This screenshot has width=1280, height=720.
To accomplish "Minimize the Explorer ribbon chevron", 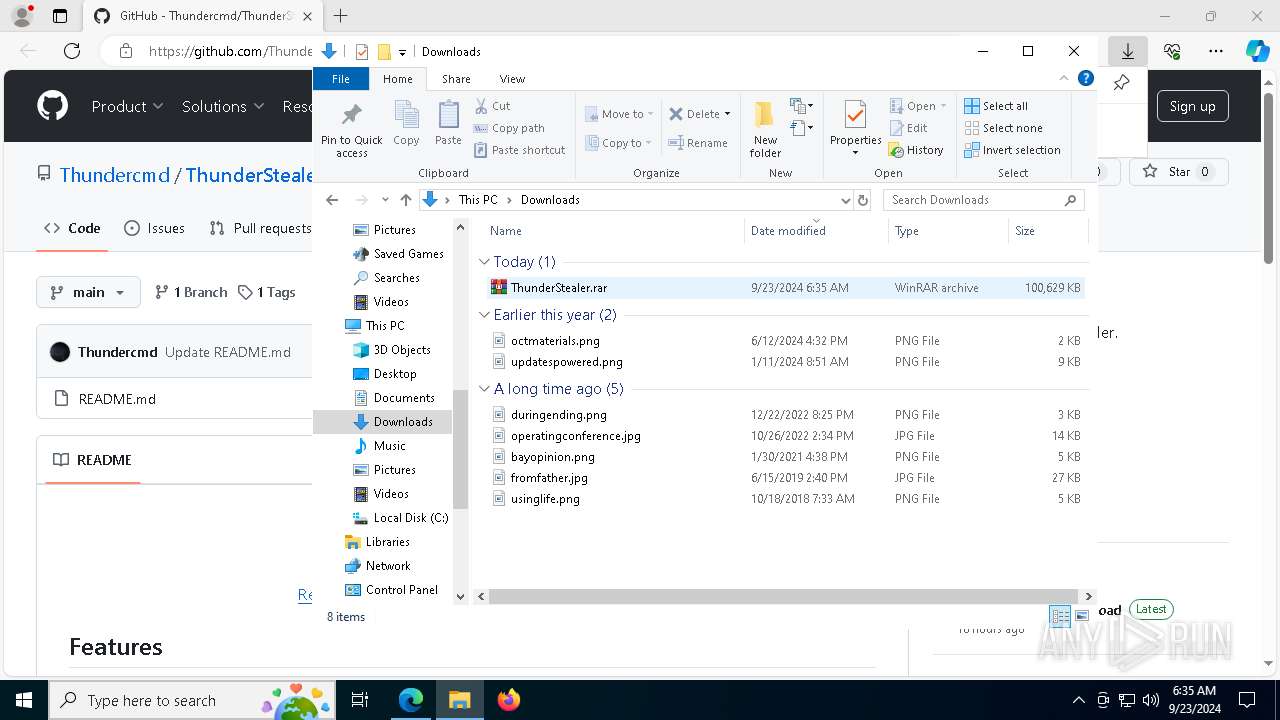I will [x=1064, y=78].
